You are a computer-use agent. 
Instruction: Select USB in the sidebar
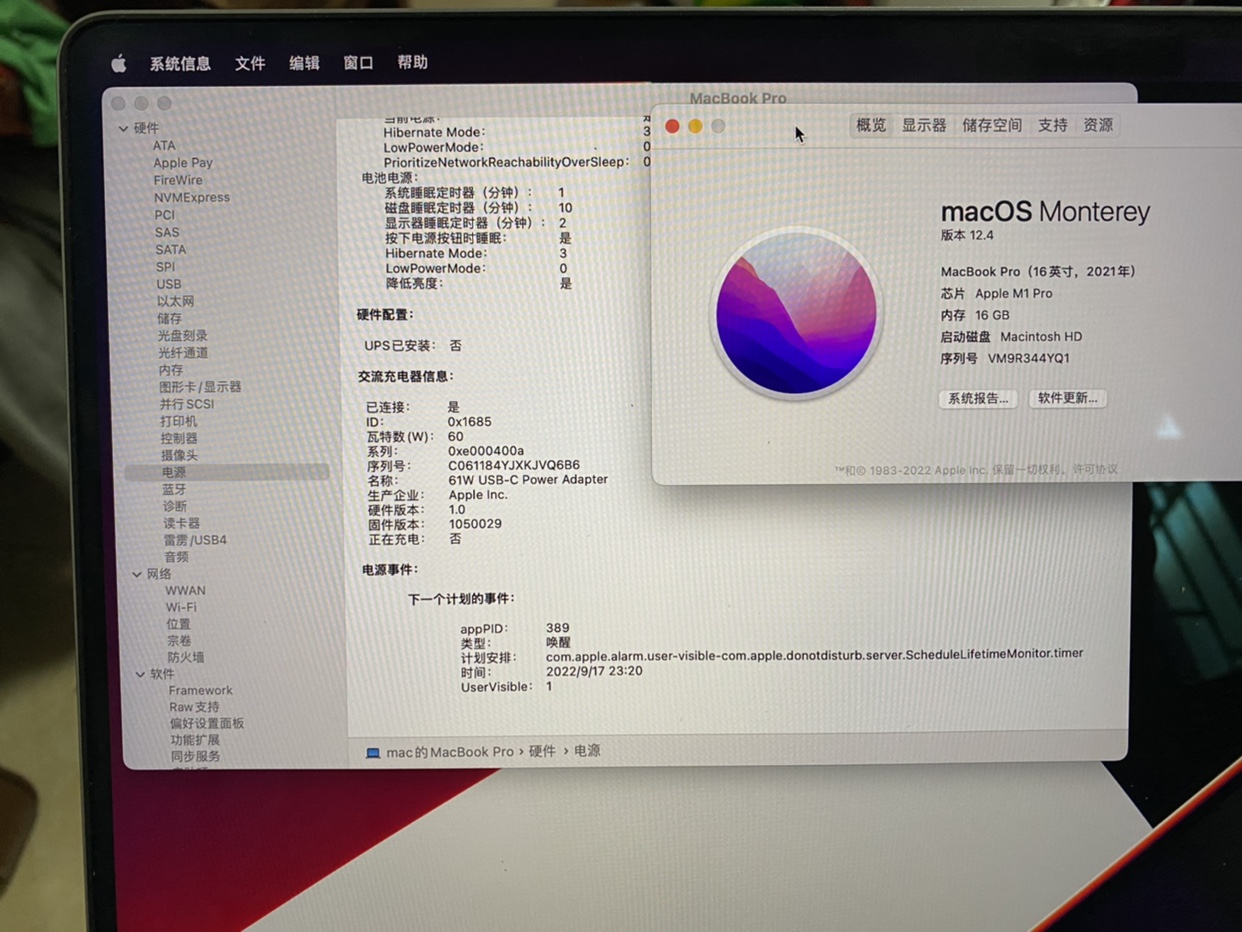pos(169,284)
